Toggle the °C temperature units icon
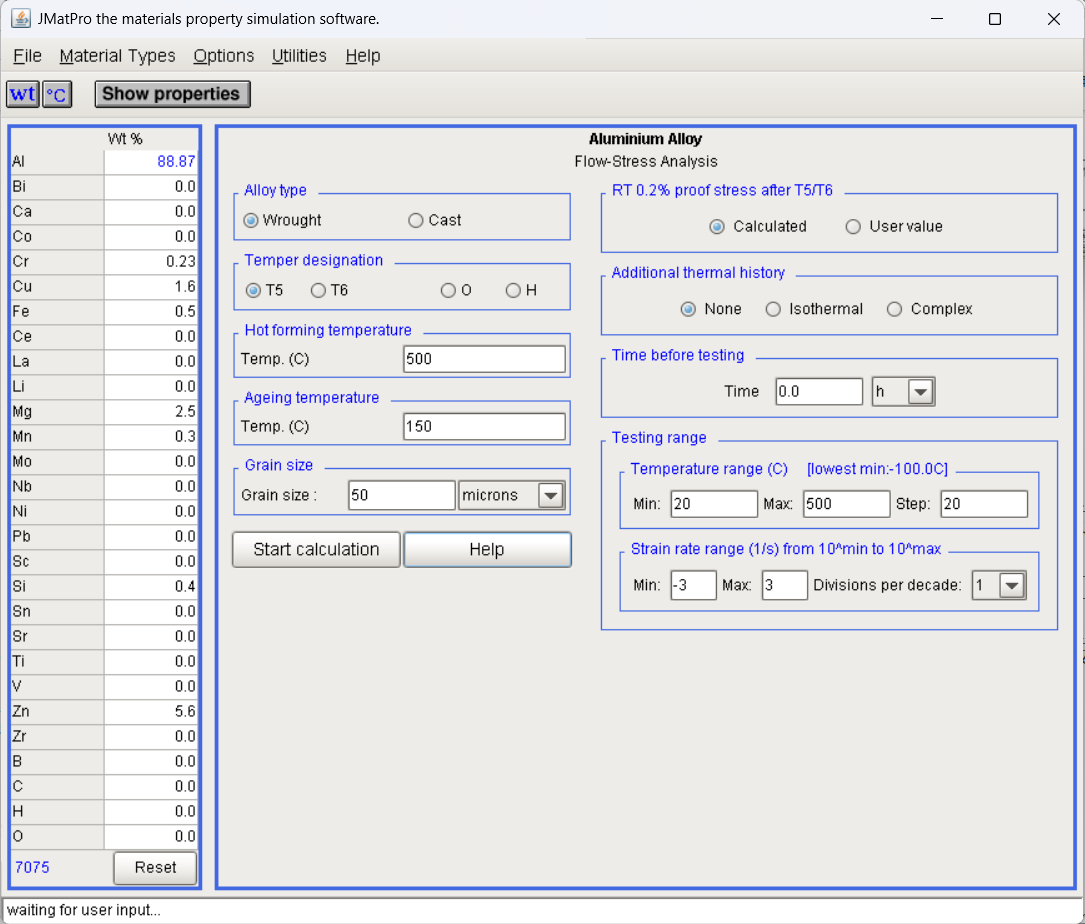This screenshot has width=1085, height=924. (57, 94)
